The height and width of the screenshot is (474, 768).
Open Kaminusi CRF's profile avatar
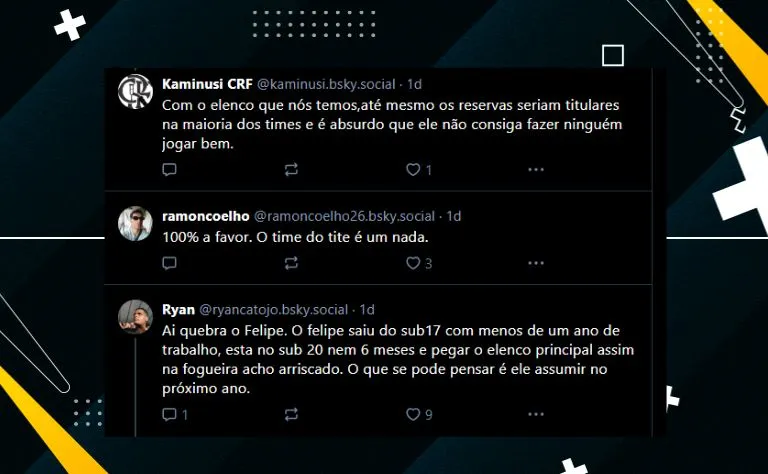click(x=135, y=91)
